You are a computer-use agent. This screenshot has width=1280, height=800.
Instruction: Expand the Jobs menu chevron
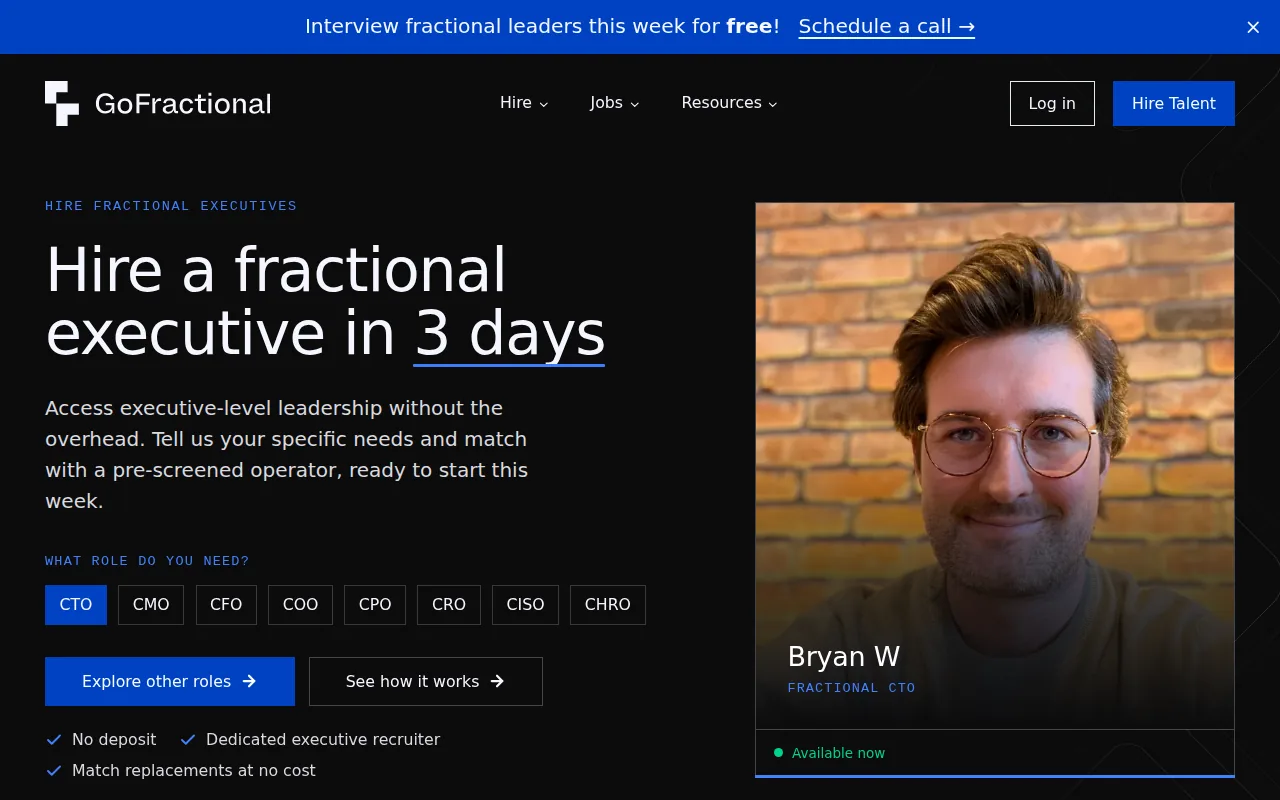coord(635,104)
